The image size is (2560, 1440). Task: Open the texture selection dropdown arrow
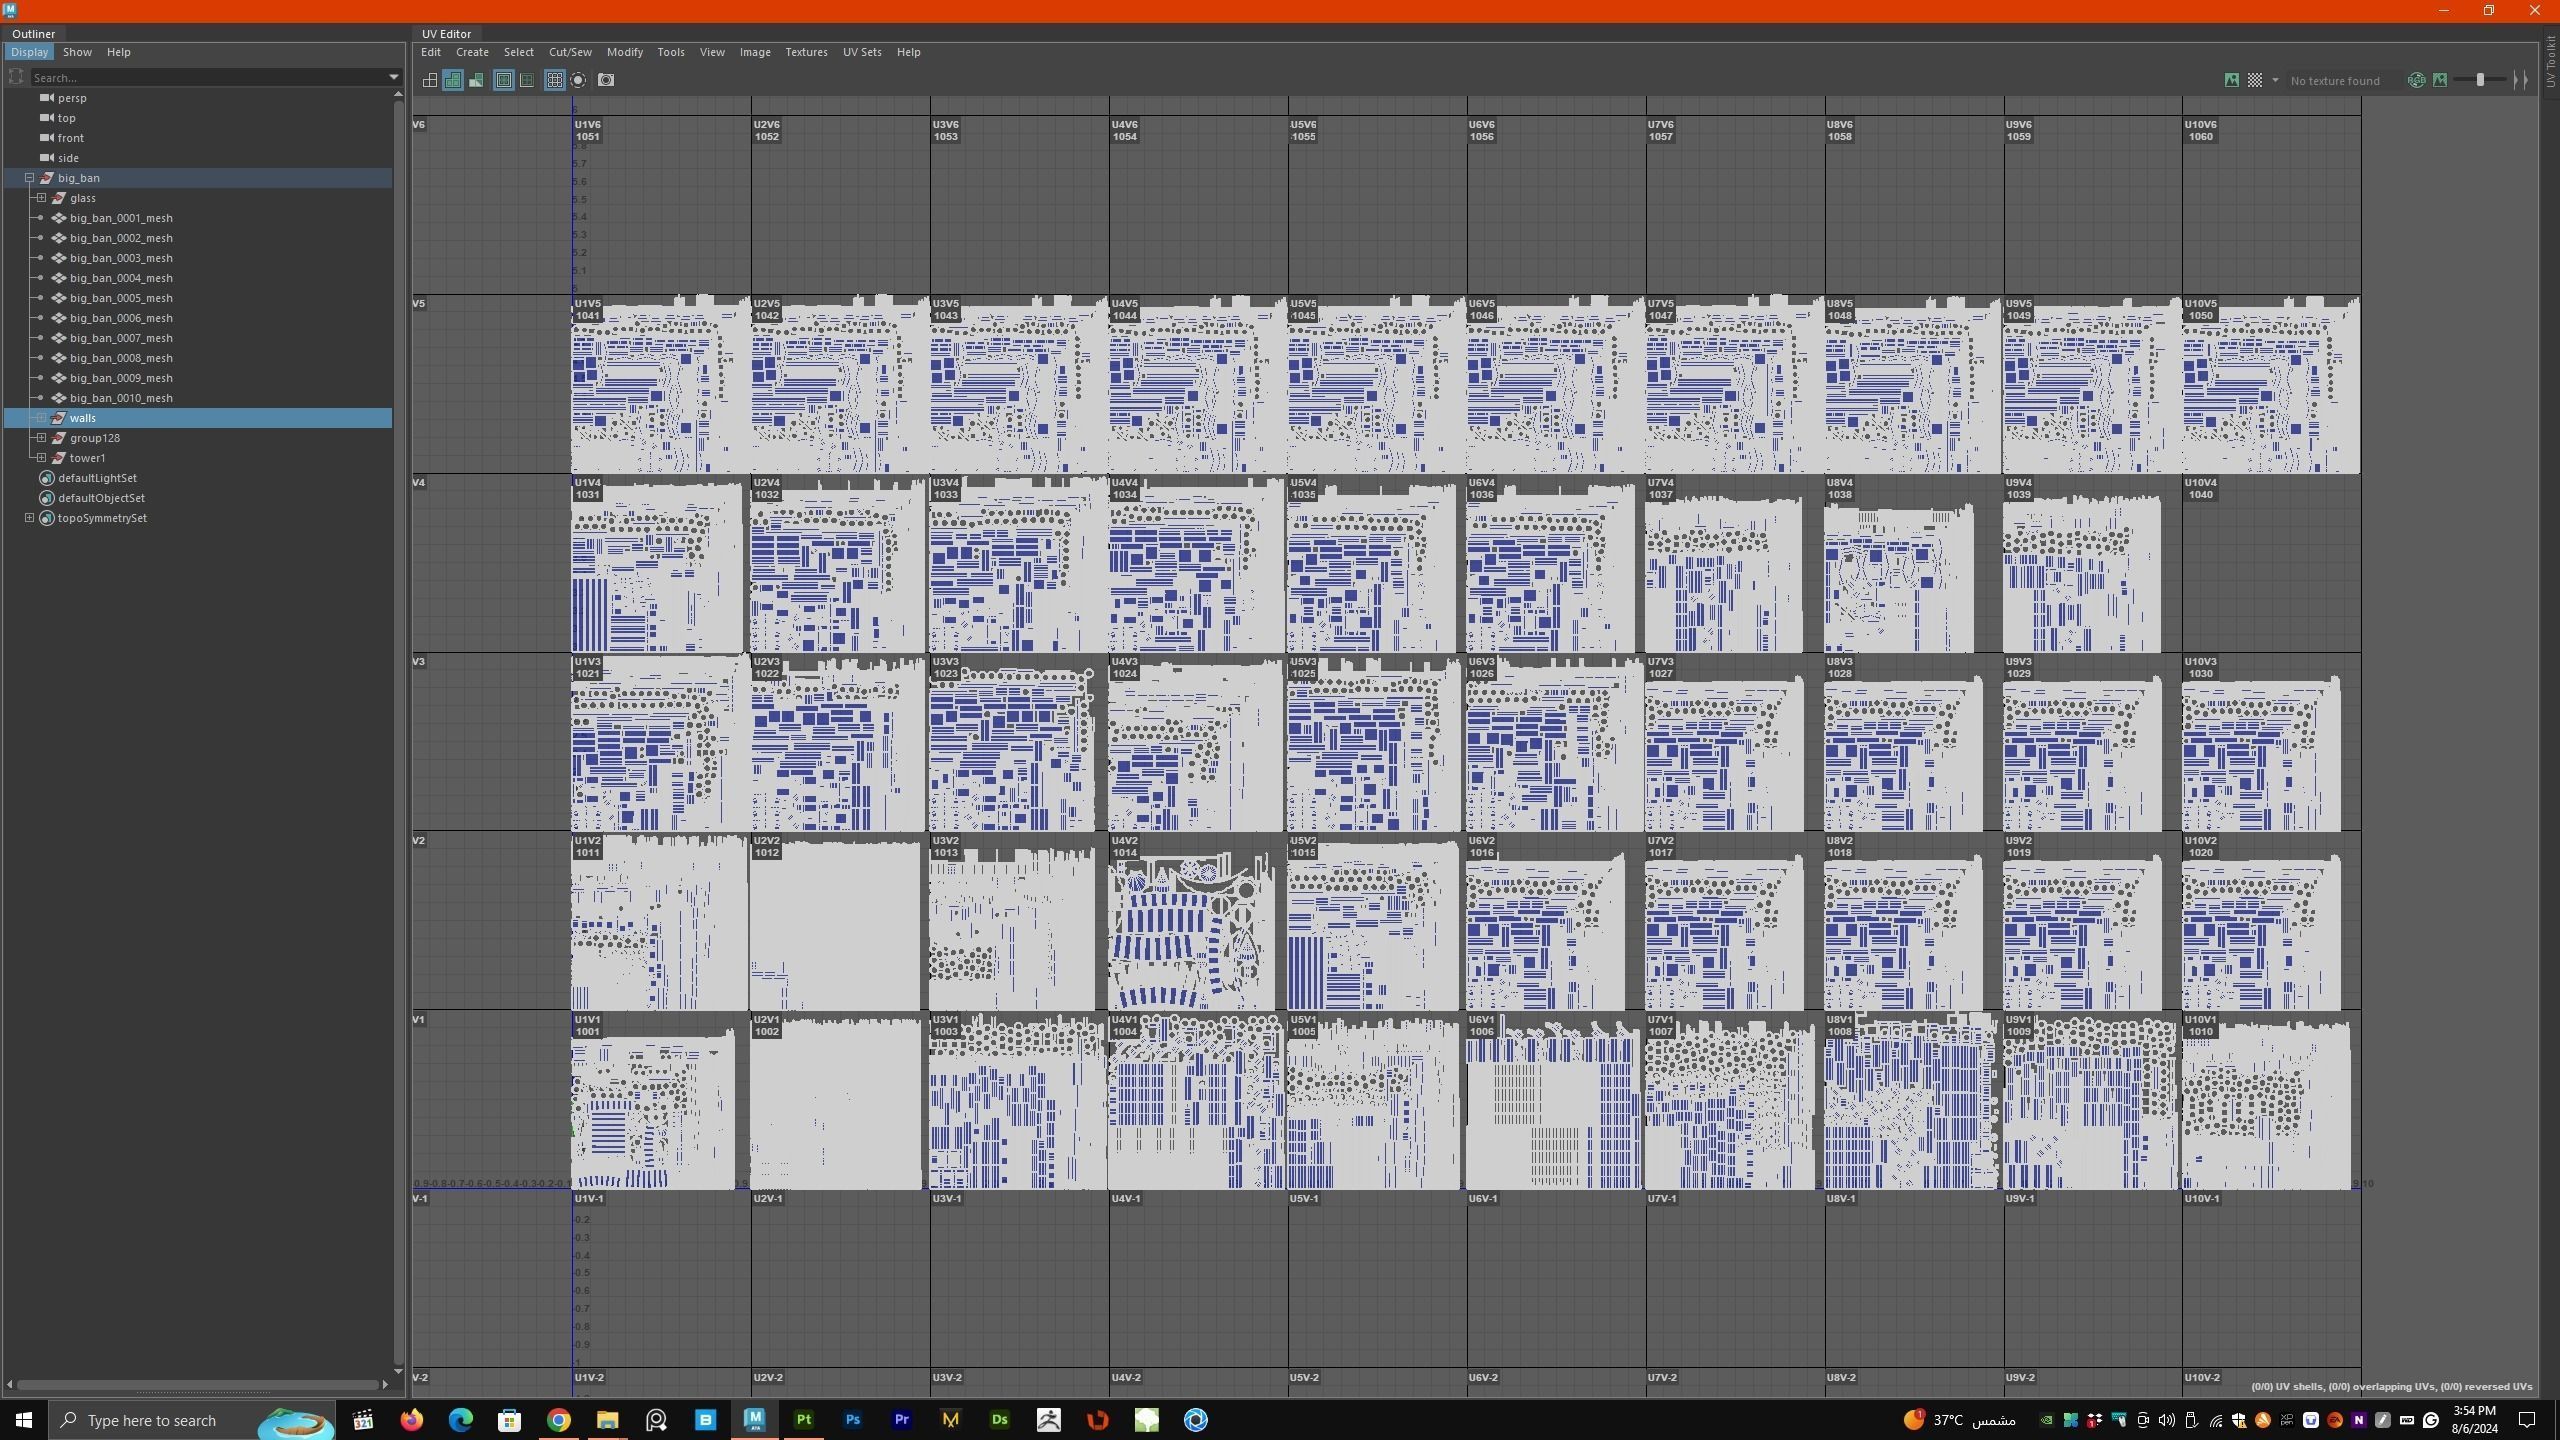(2275, 80)
